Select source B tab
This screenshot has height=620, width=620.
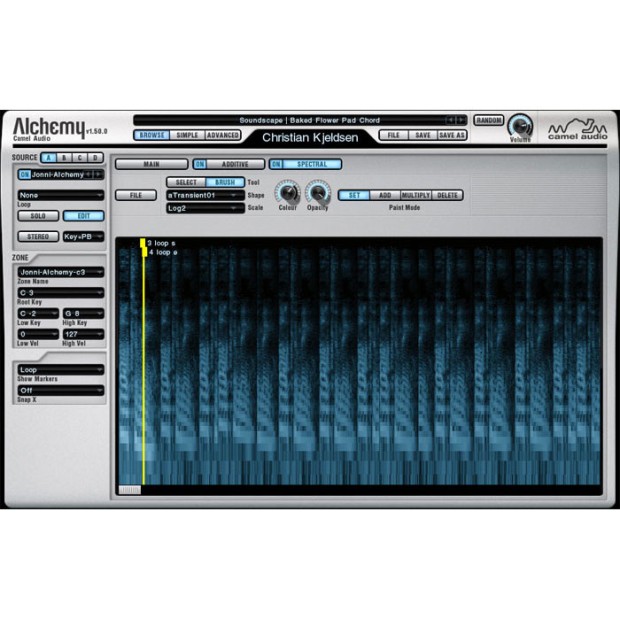click(64, 158)
